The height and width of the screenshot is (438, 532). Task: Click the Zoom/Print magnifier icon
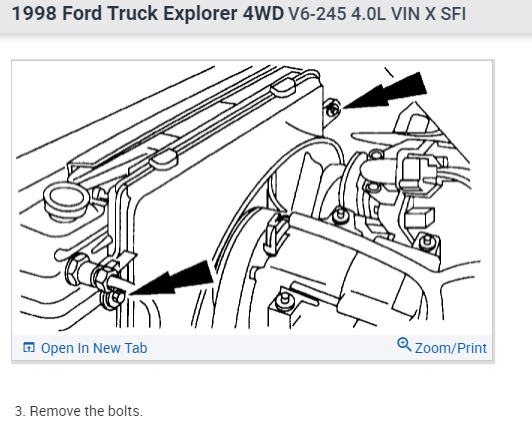pos(404,344)
